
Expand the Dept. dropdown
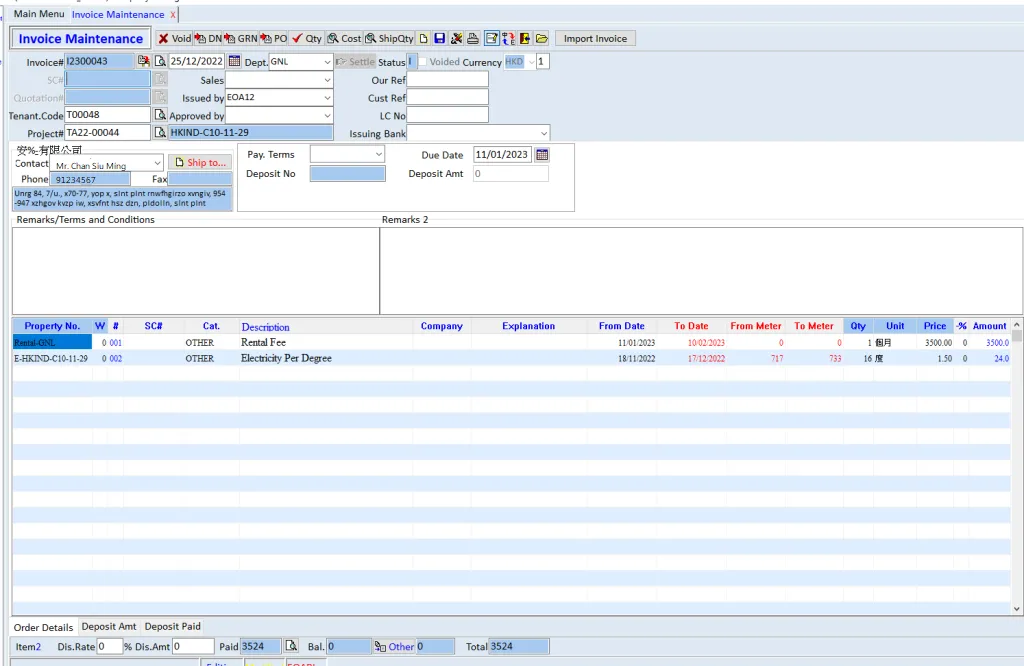327,62
